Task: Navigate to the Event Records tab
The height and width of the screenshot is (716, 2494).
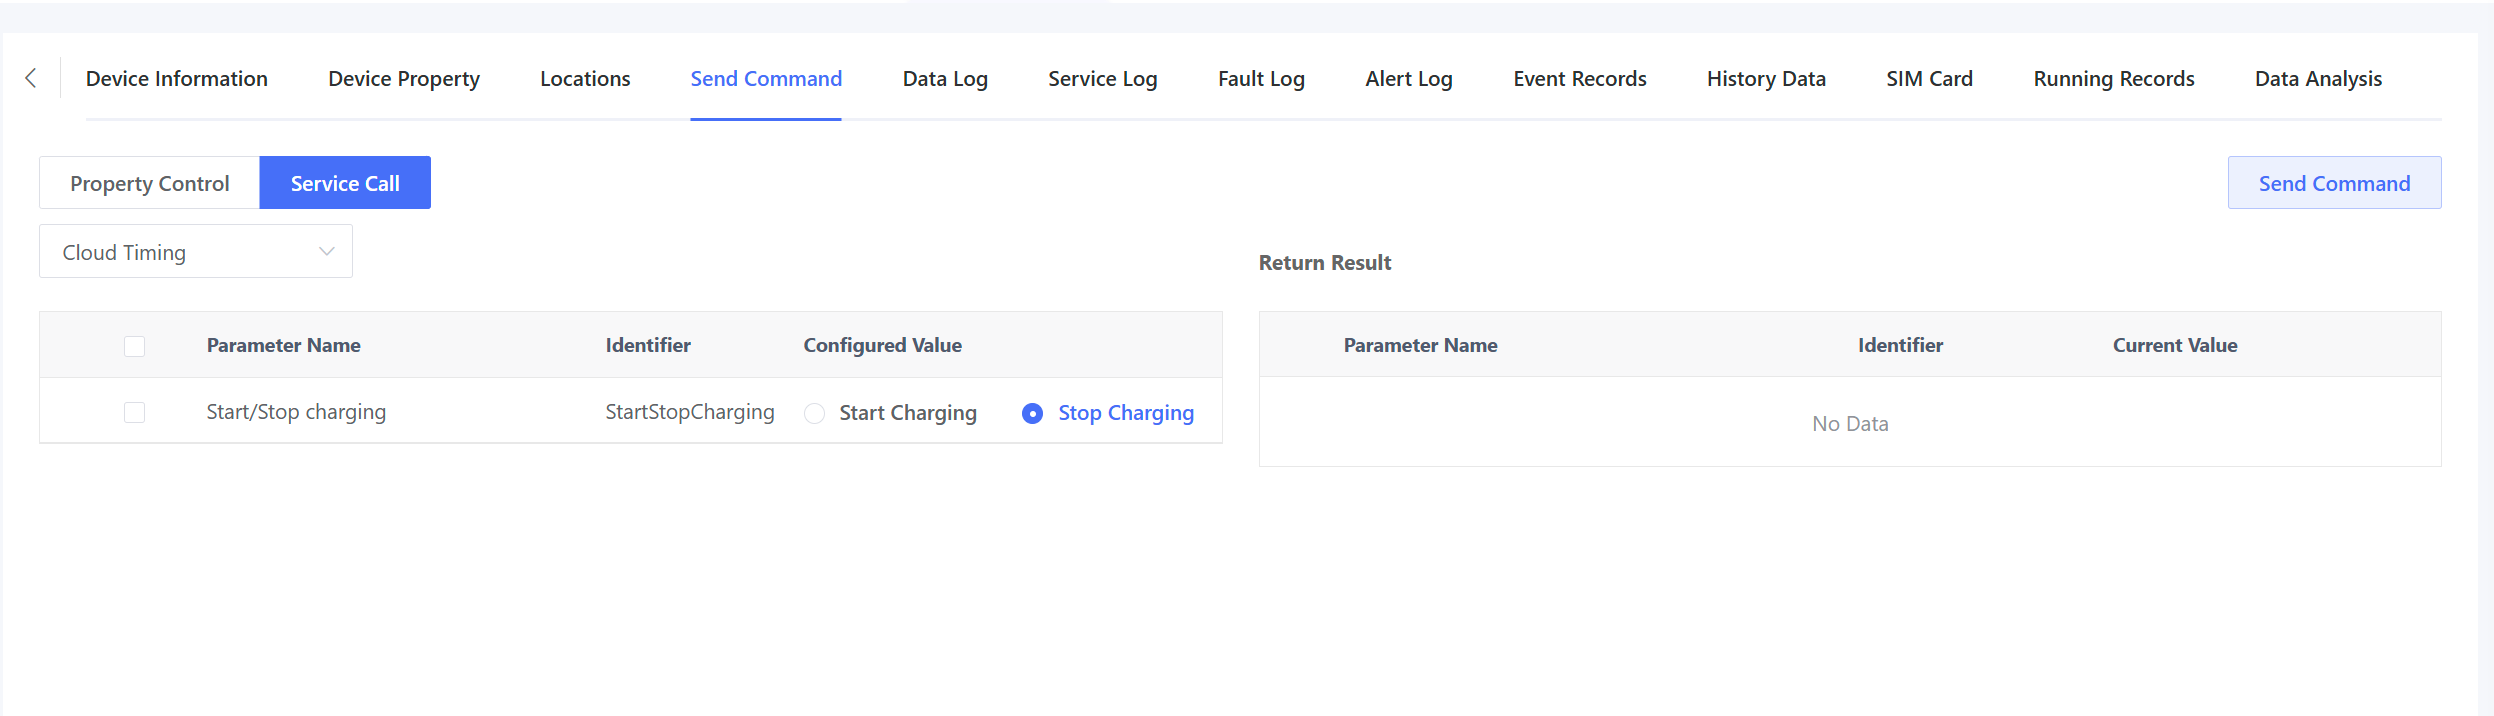Action: pyautogui.click(x=1579, y=79)
